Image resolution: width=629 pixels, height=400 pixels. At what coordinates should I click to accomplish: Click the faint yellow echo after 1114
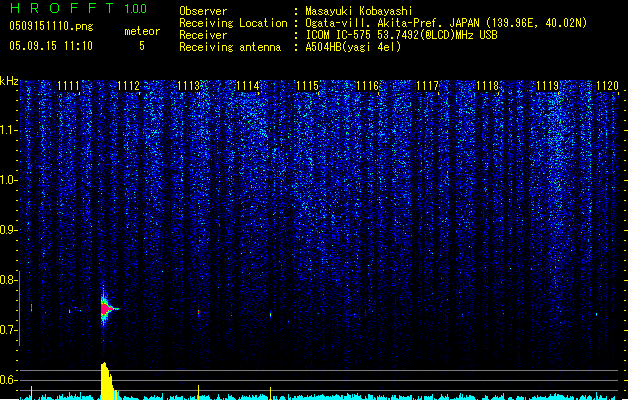point(270,315)
